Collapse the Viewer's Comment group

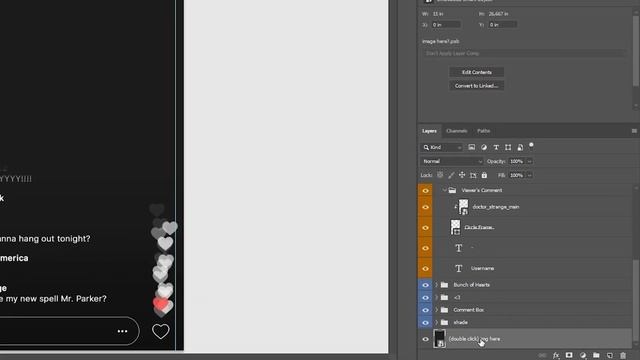tap(444, 190)
